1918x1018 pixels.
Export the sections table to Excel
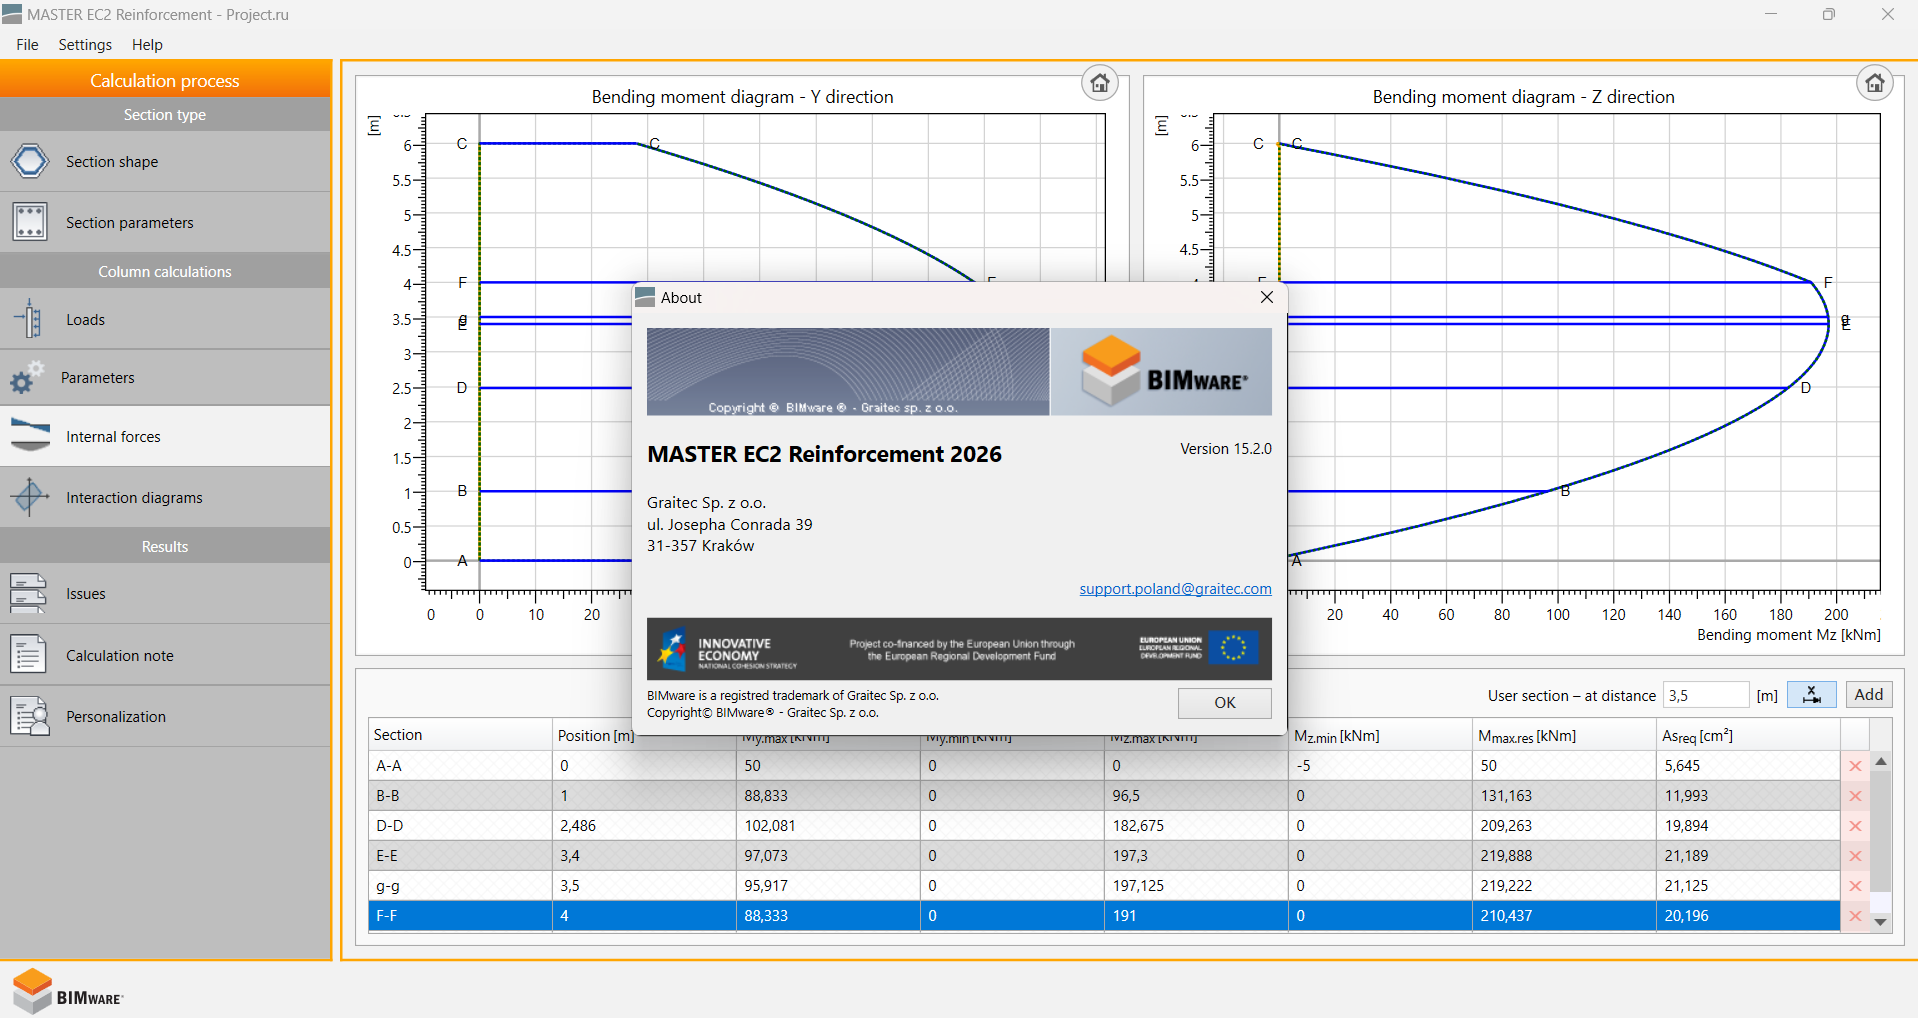tap(1810, 694)
